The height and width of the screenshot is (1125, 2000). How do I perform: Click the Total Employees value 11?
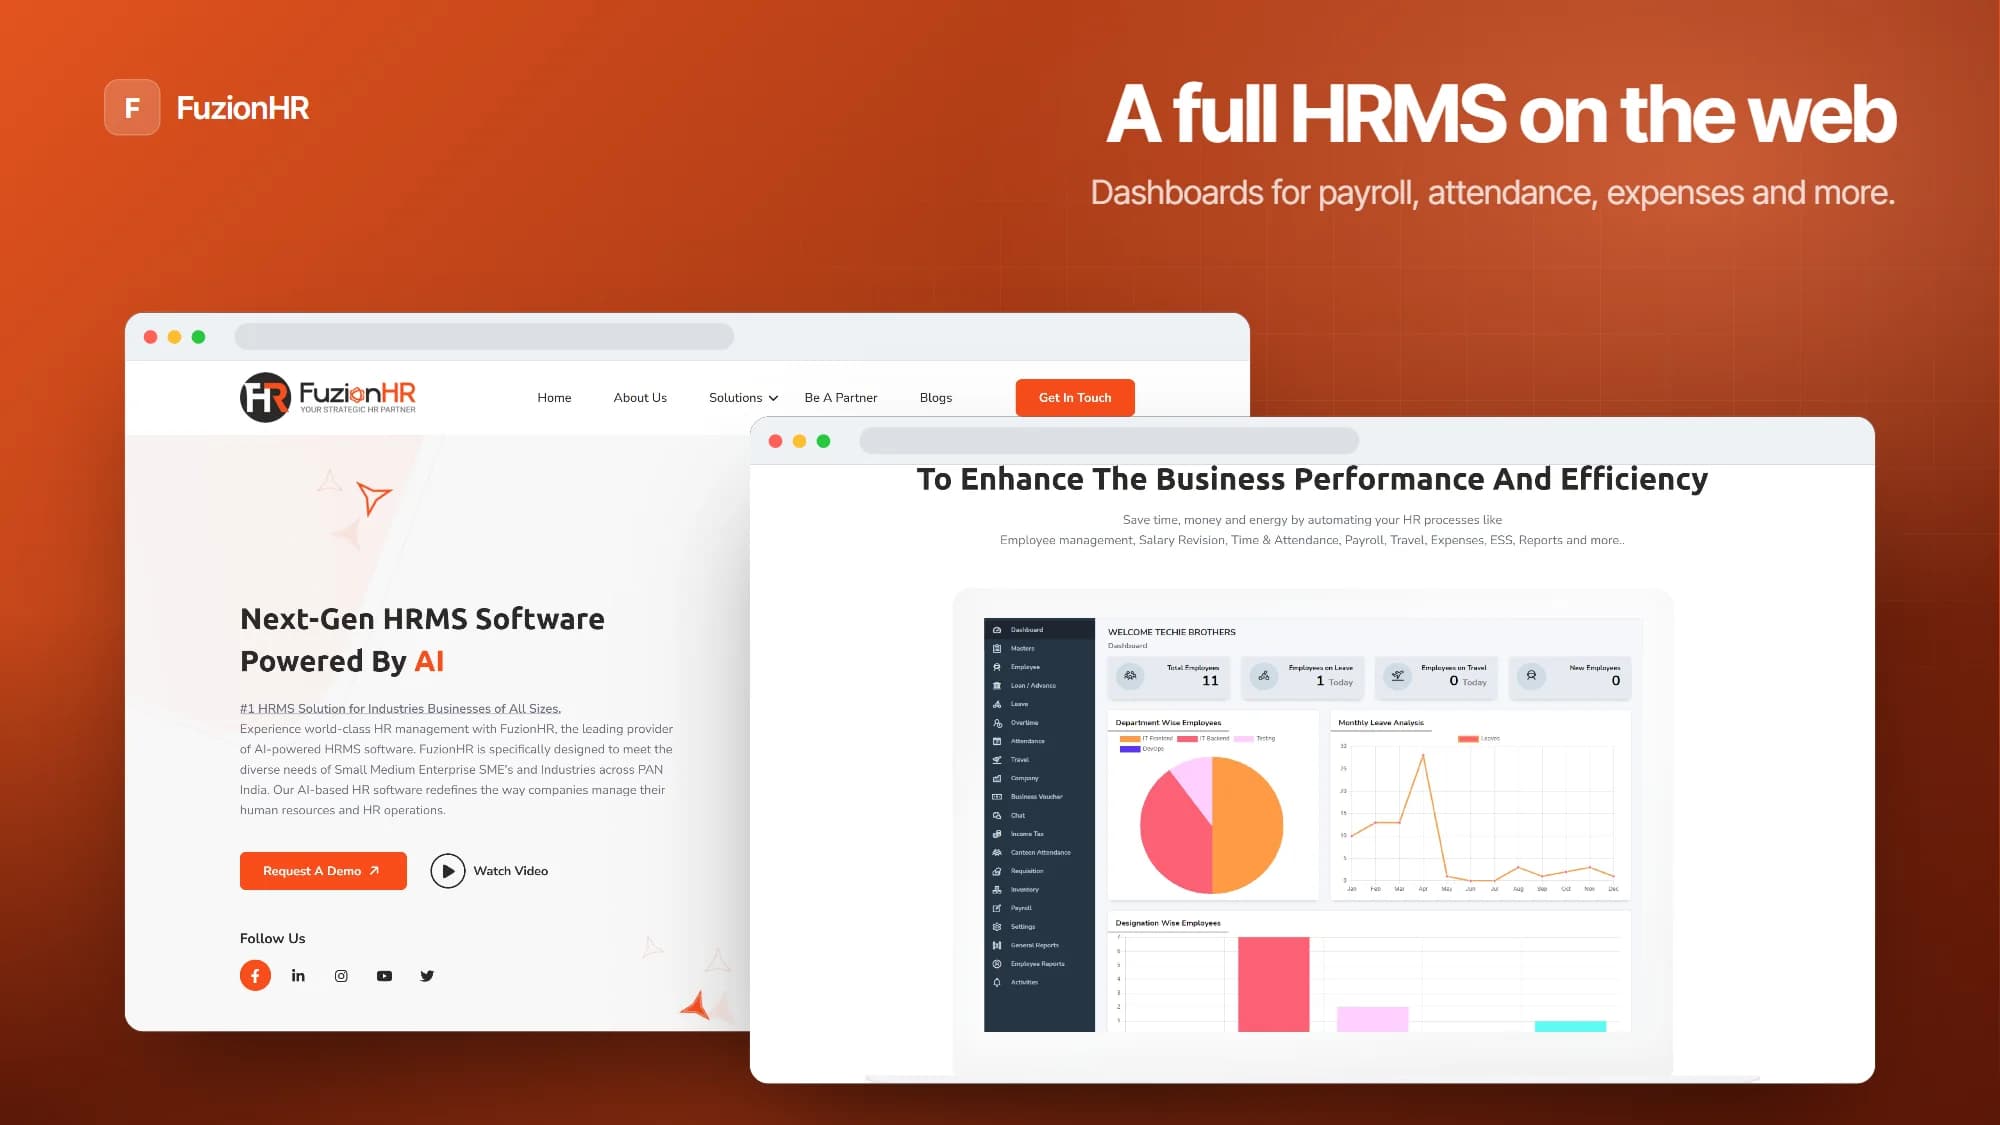[x=1210, y=681]
